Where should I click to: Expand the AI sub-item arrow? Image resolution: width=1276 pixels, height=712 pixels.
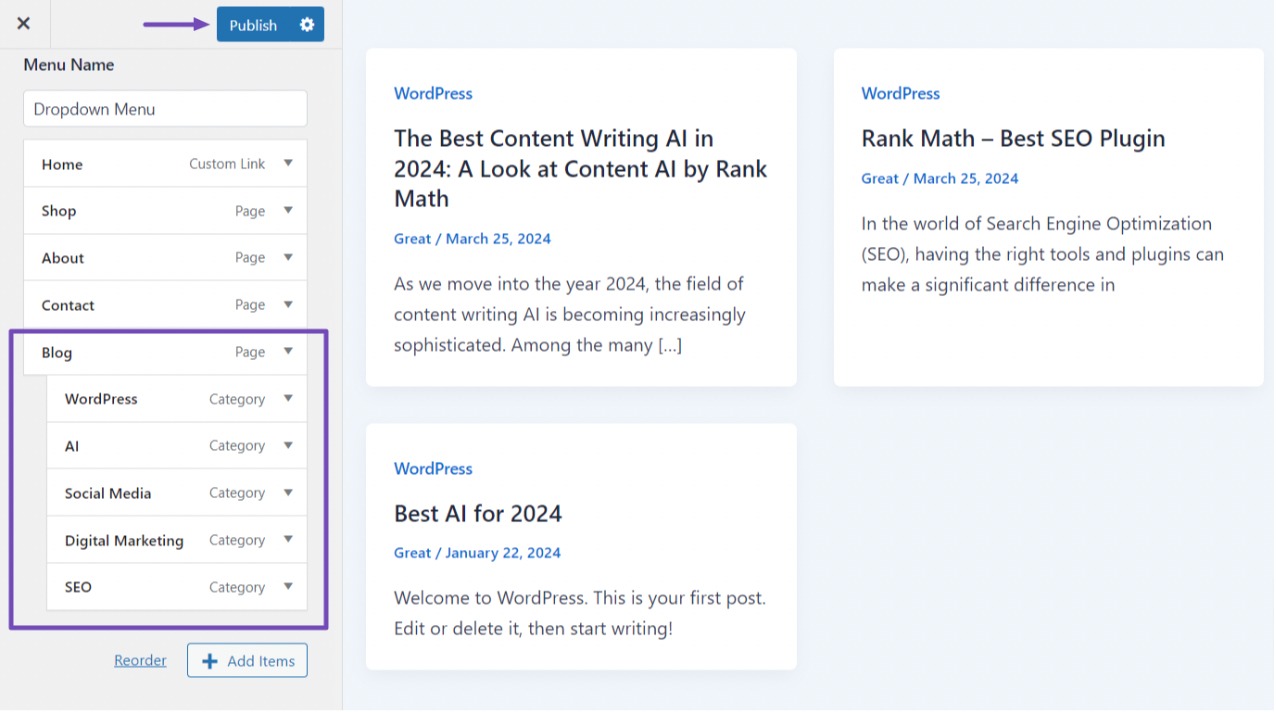click(288, 445)
